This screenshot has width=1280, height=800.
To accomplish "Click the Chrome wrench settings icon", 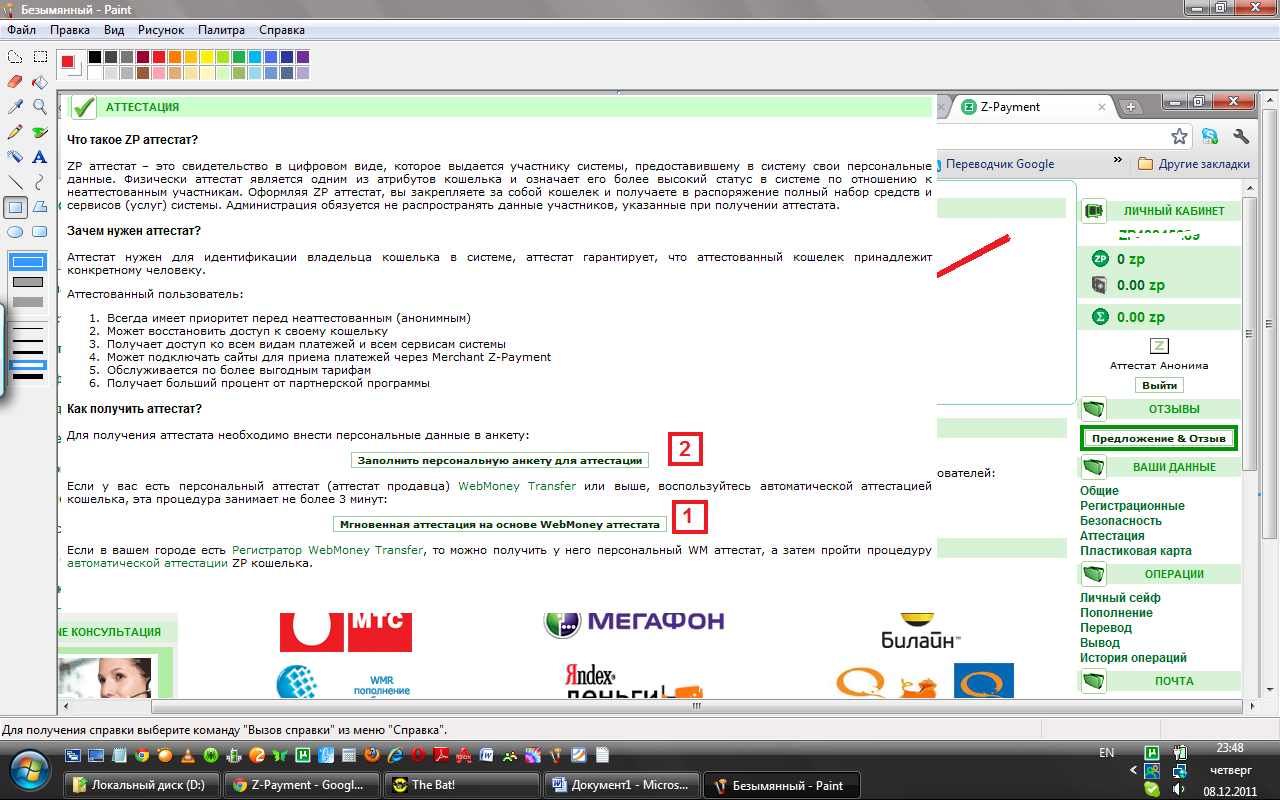I will coord(1241,136).
